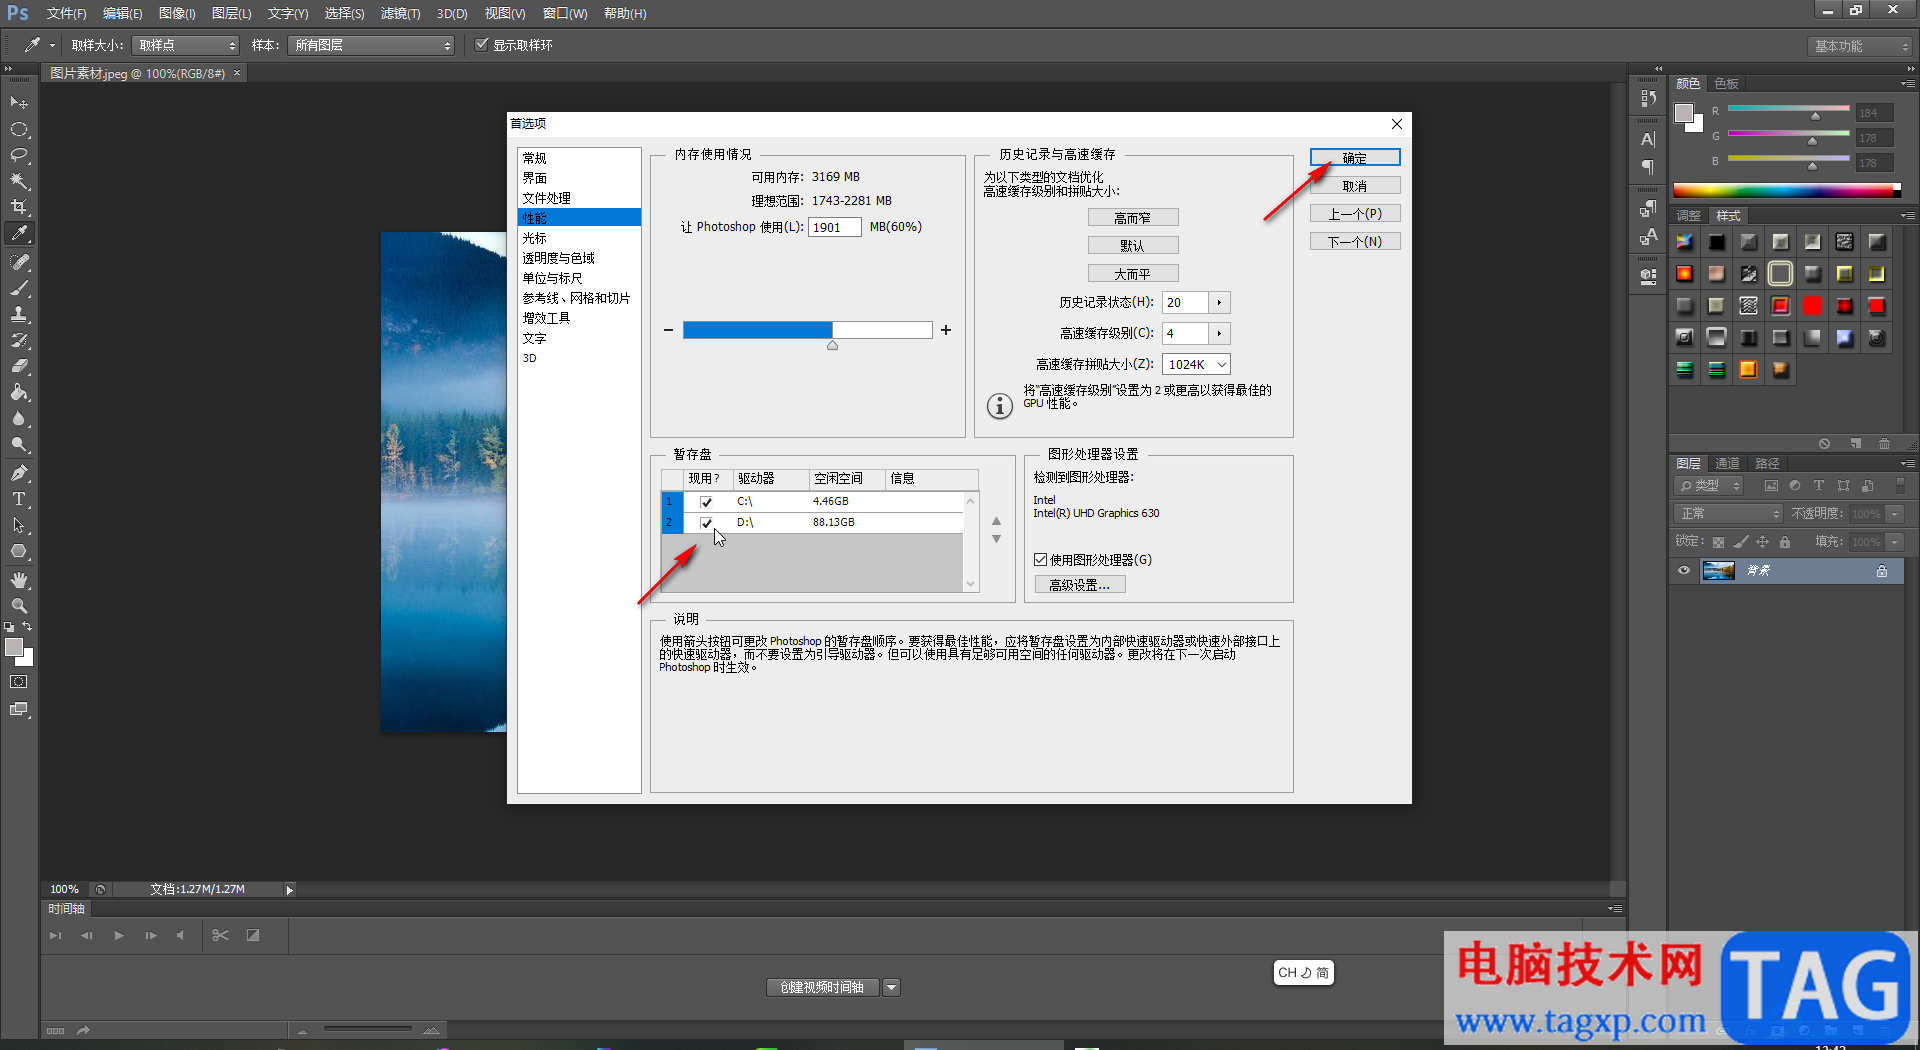Increase memory with plus button
This screenshot has height=1050, width=1920.
pos(946,330)
